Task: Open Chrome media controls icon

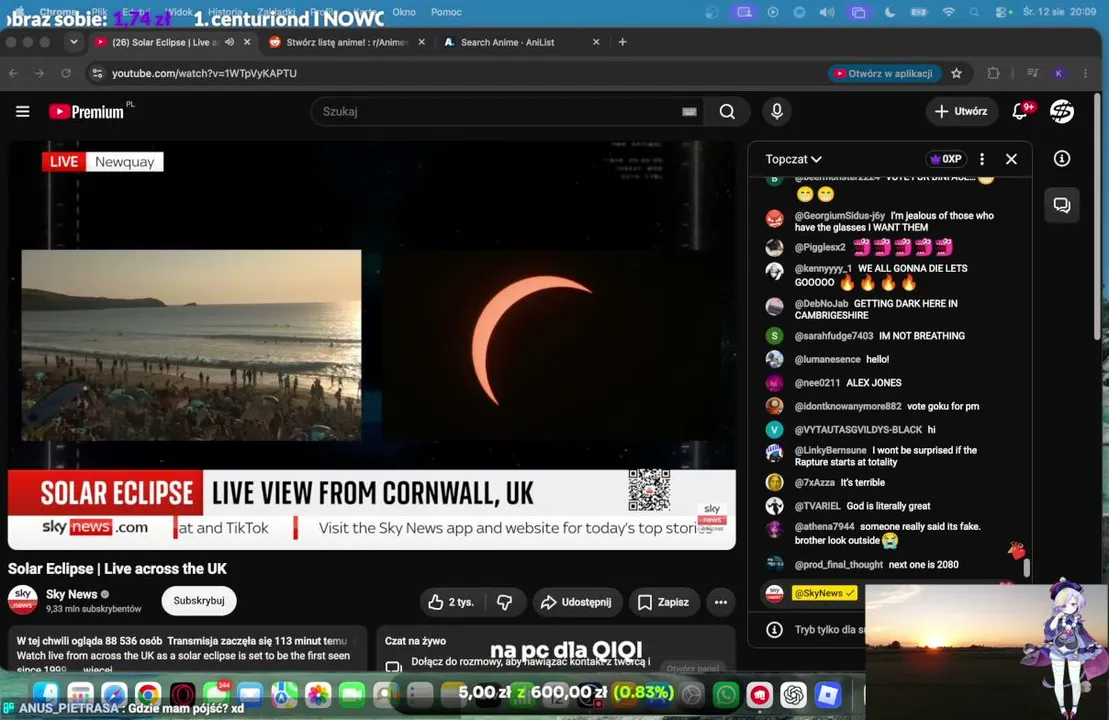Action: [1033, 73]
